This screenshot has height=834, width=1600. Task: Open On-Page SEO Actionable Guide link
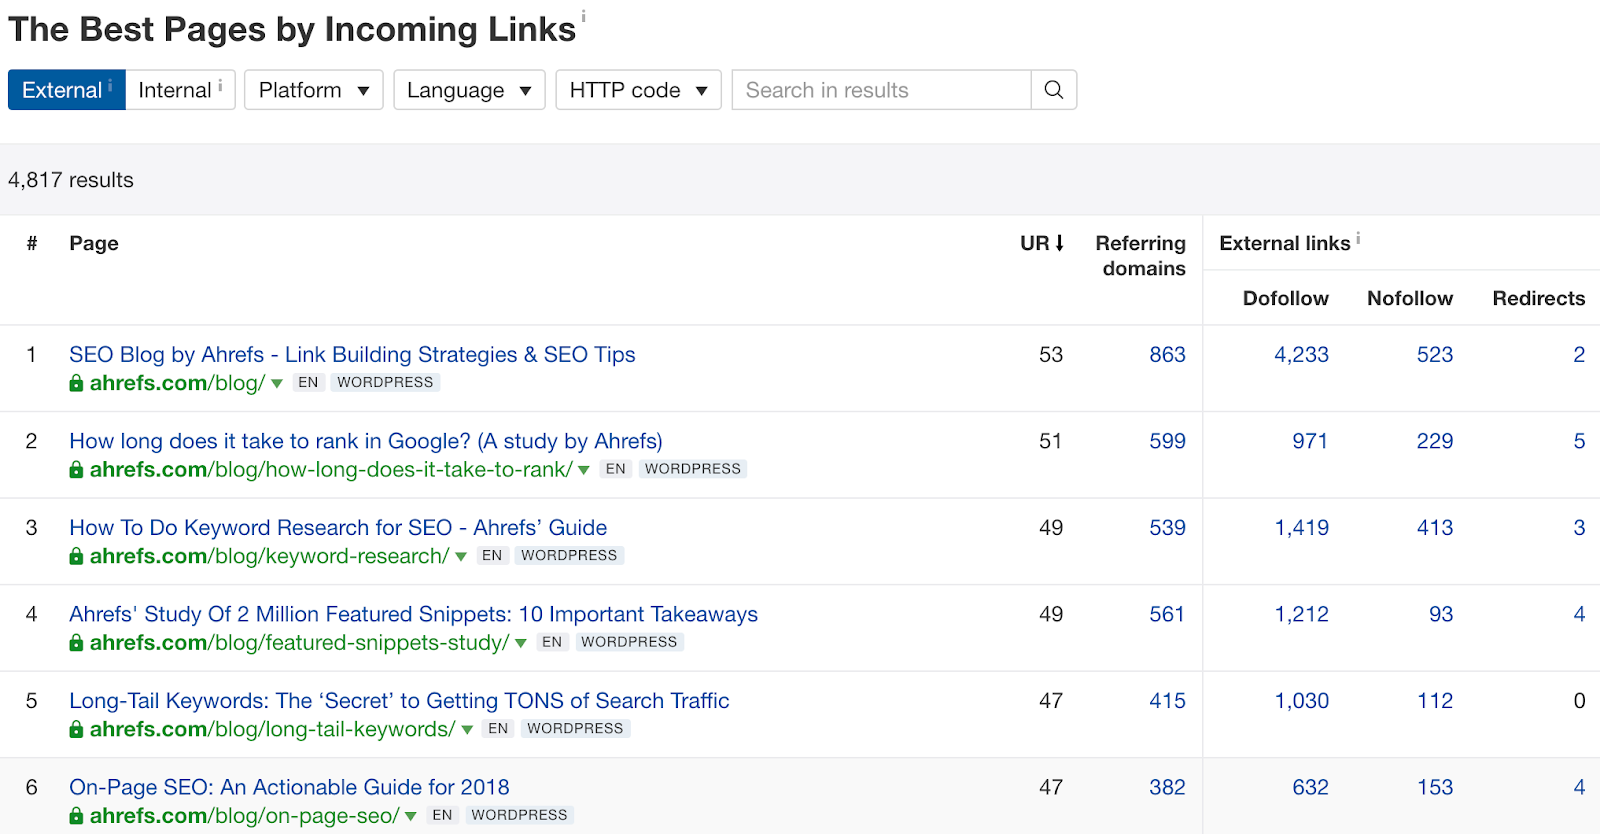tap(289, 788)
